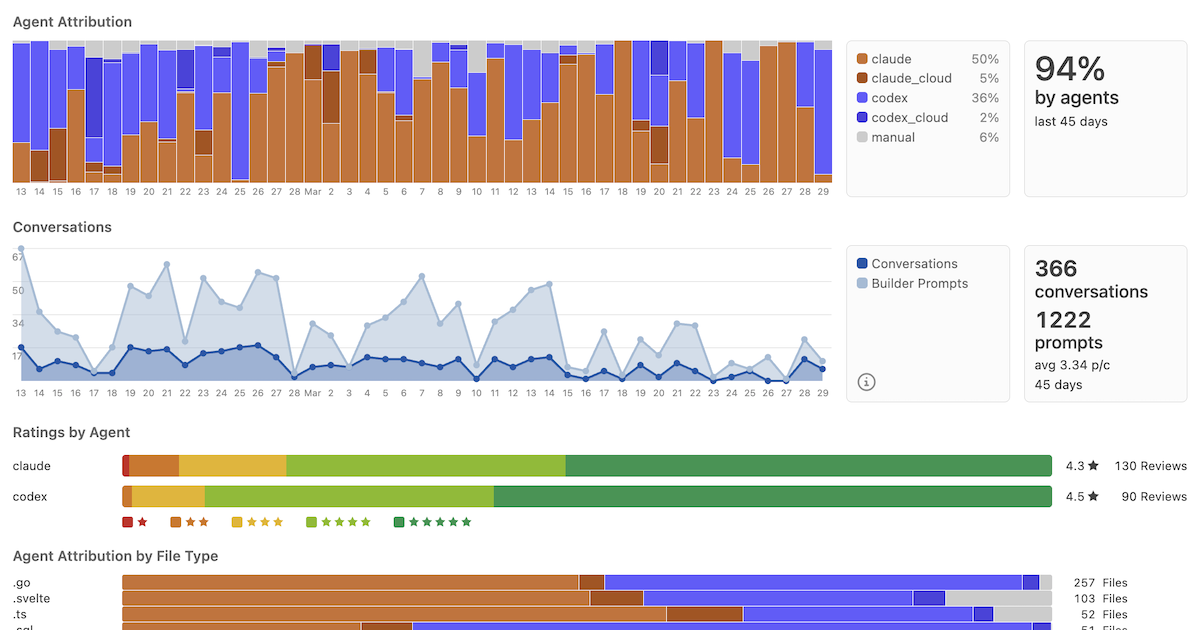Click the "Ratings by Agent" heading
The image size is (1200, 630).
pyautogui.click(x=71, y=432)
